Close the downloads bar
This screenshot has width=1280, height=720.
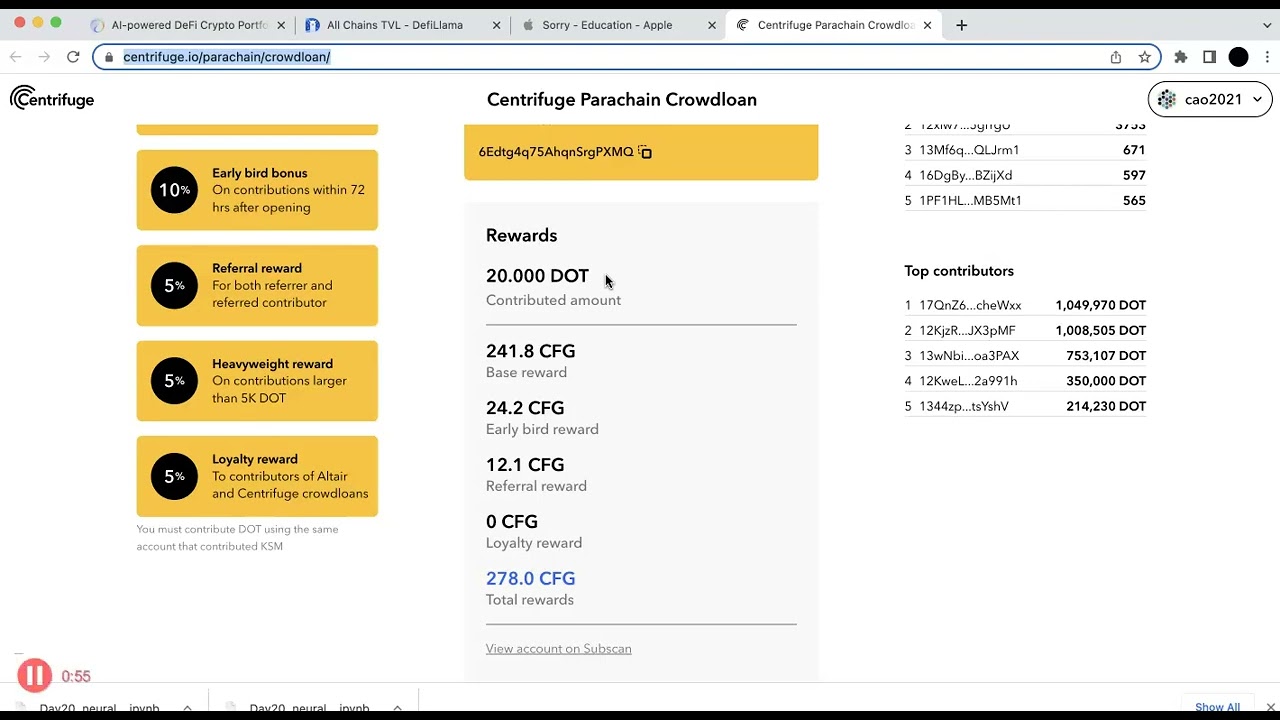coord(1271,707)
